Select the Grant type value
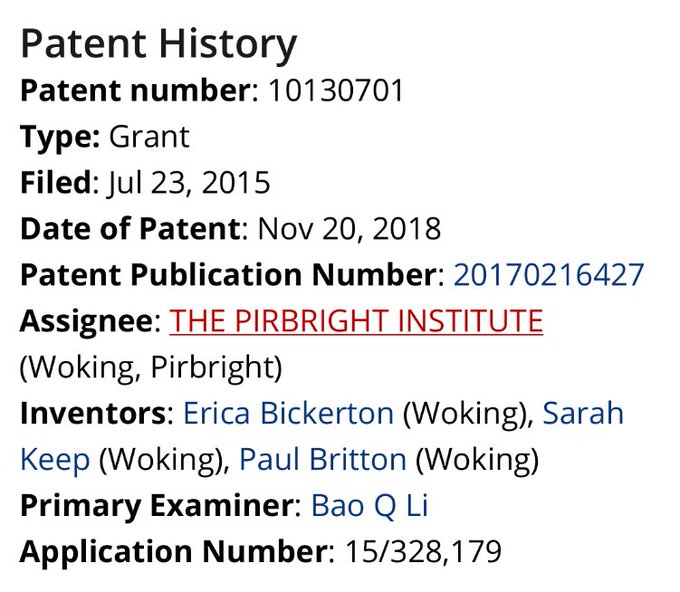The image size is (680, 592). pyautogui.click(x=149, y=137)
